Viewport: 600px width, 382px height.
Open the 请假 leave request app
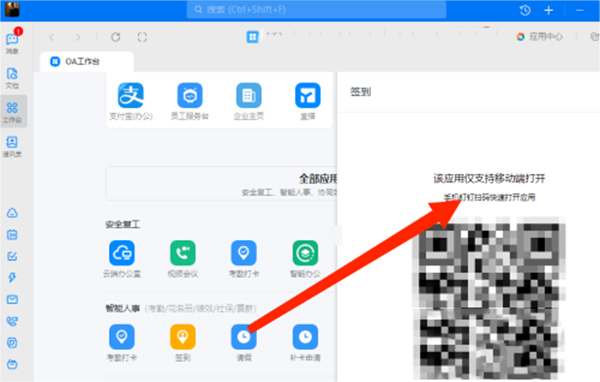click(x=244, y=343)
